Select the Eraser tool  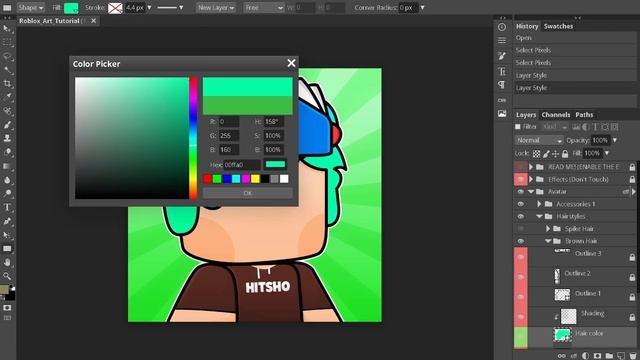7,153
